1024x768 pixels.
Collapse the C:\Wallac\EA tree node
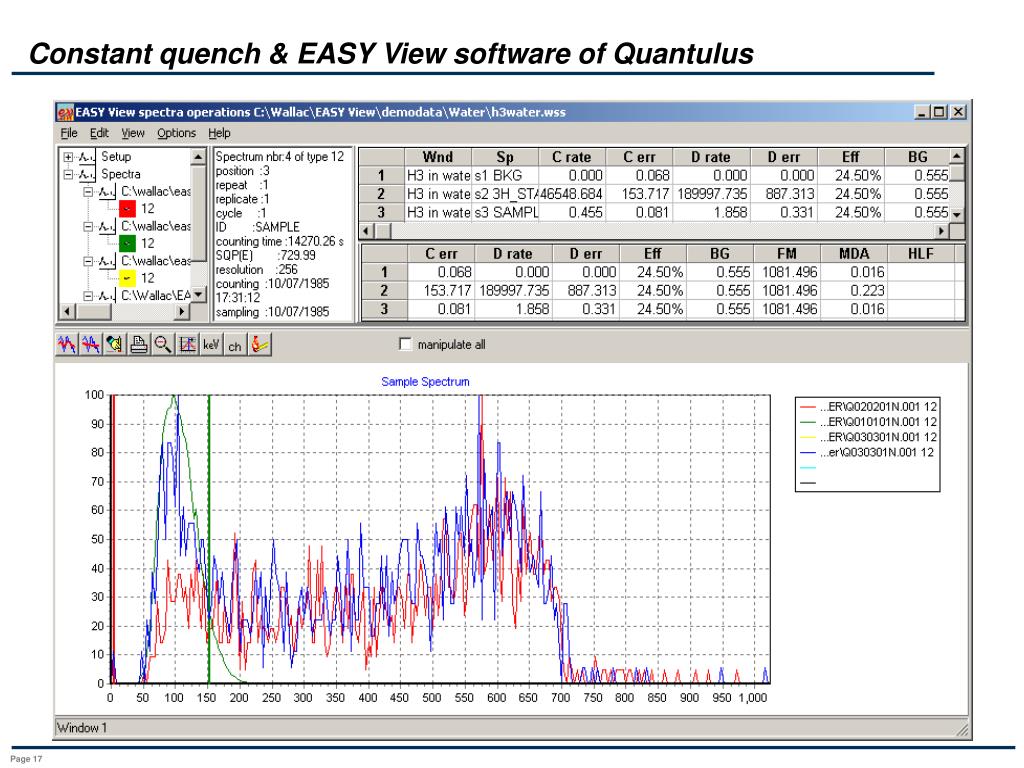point(88,296)
